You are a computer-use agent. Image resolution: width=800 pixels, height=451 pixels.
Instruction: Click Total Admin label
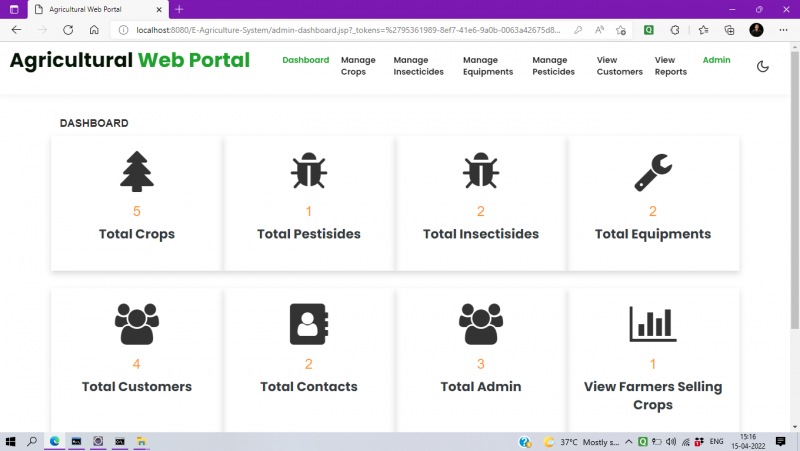[481, 386]
